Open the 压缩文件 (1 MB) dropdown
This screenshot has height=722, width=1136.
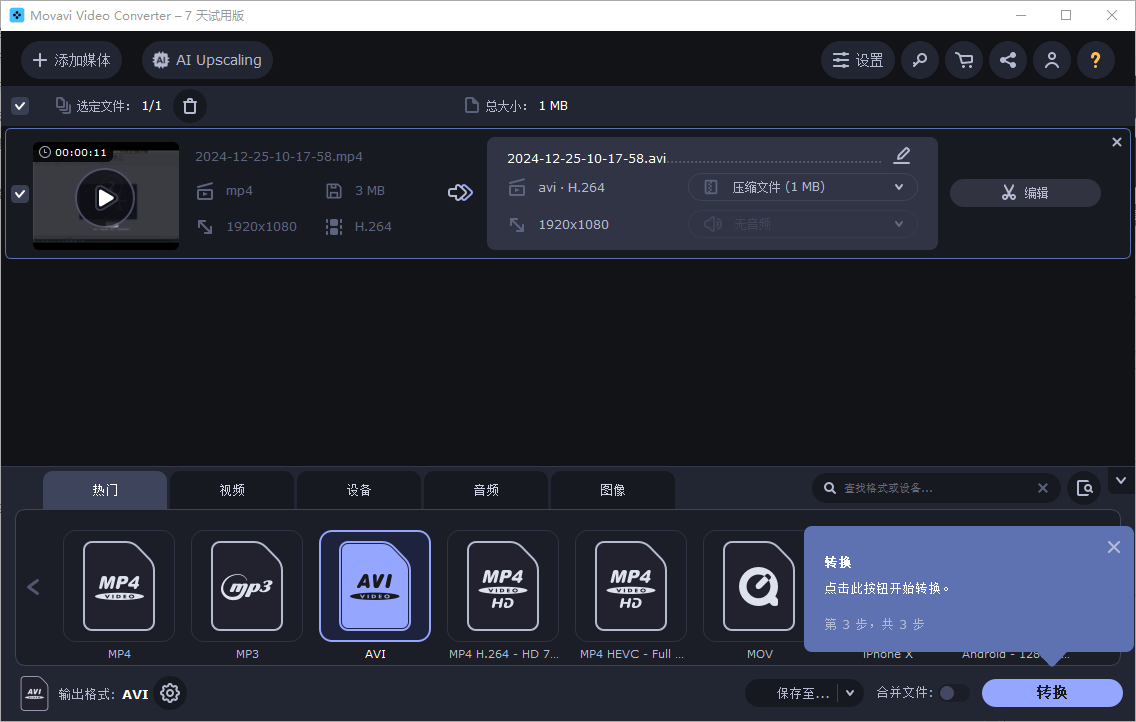coord(802,187)
